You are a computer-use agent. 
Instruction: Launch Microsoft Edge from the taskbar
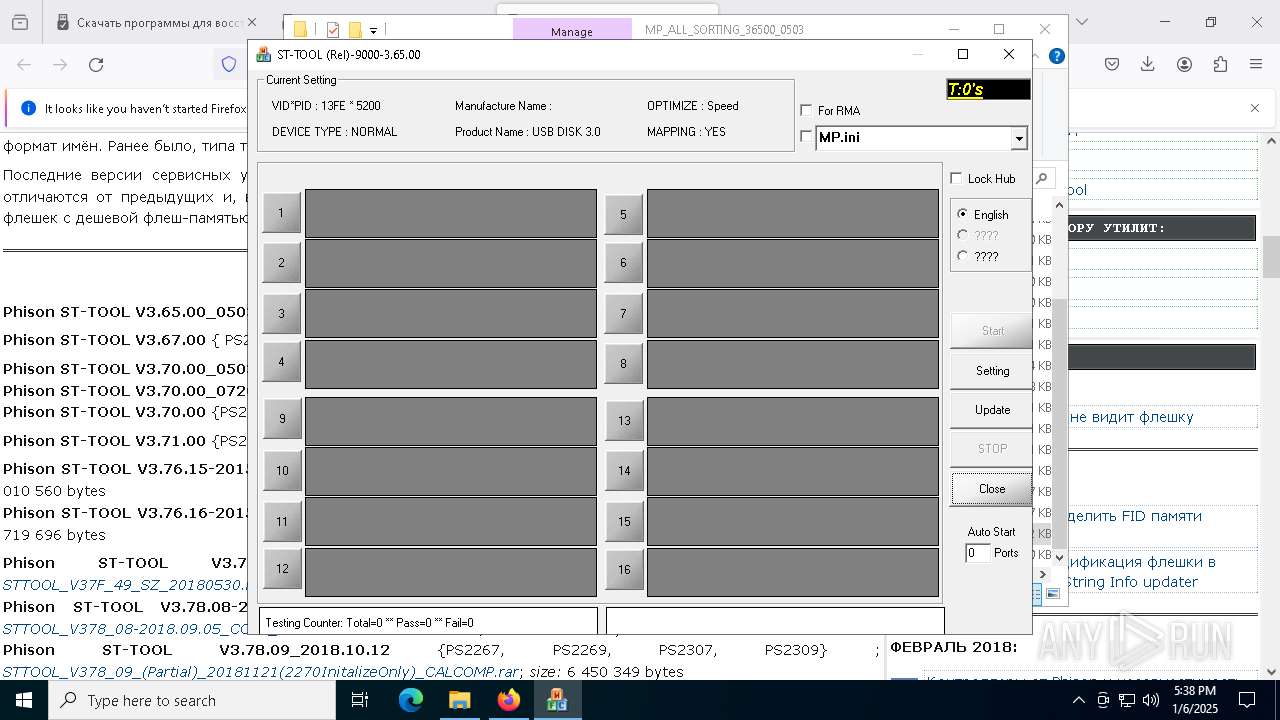point(411,700)
